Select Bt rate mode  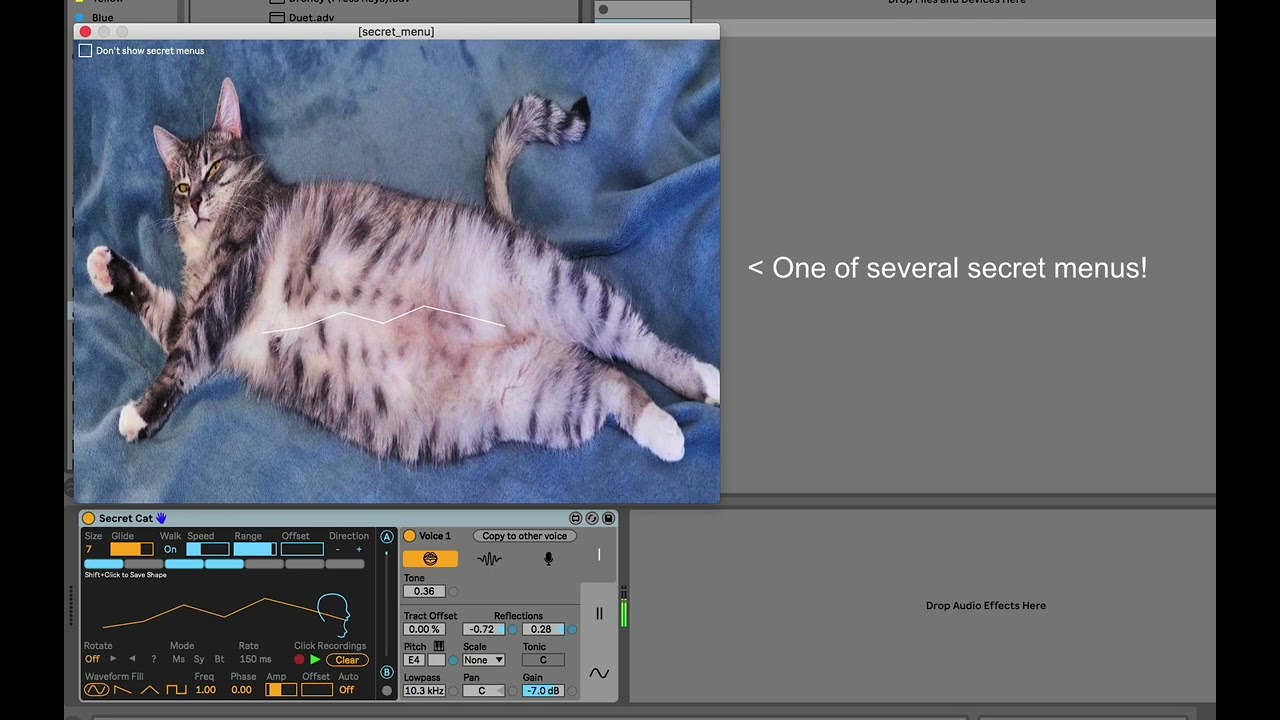(x=220, y=659)
